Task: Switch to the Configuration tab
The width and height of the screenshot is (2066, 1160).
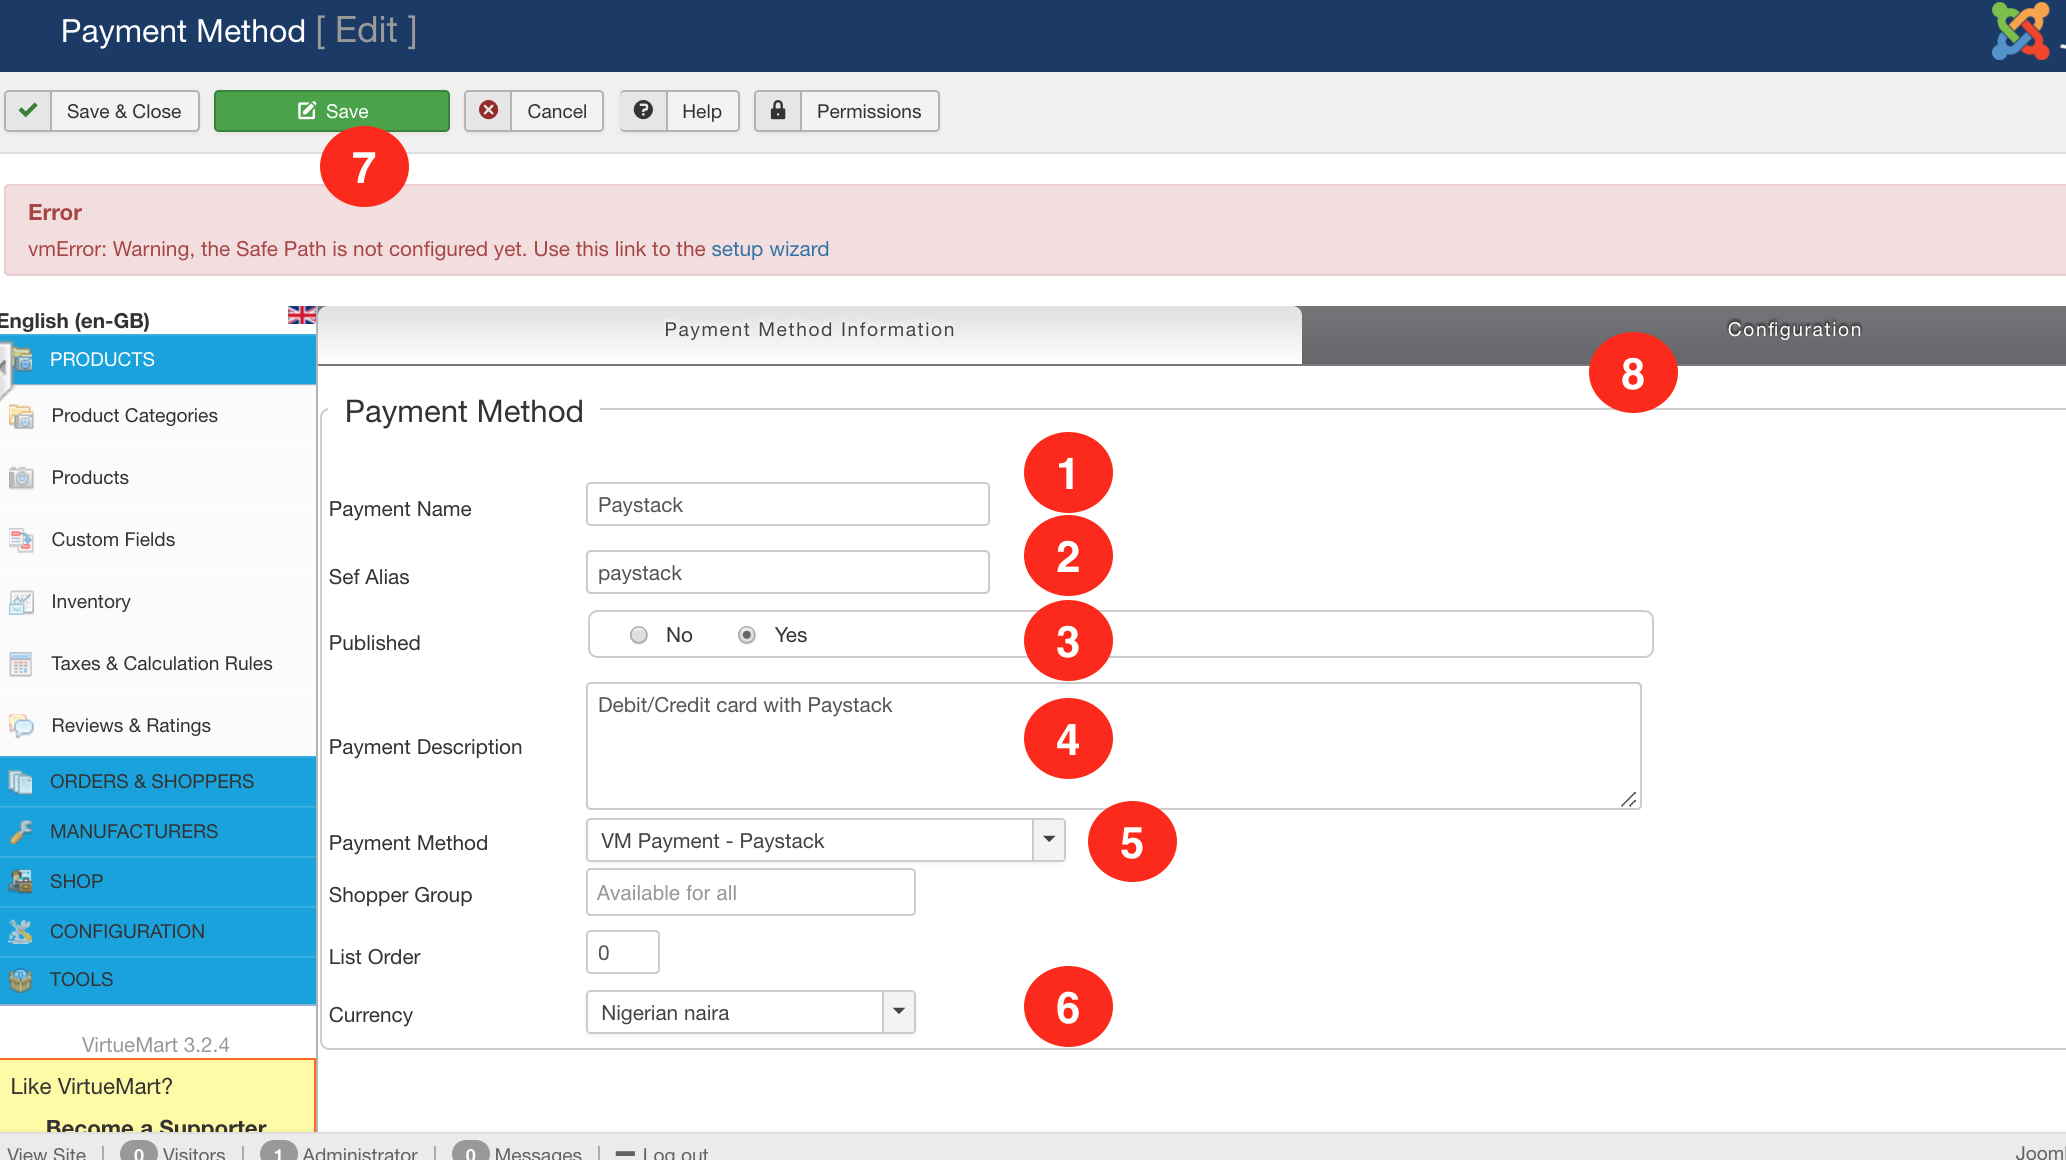Action: click(x=1684, y=334)
